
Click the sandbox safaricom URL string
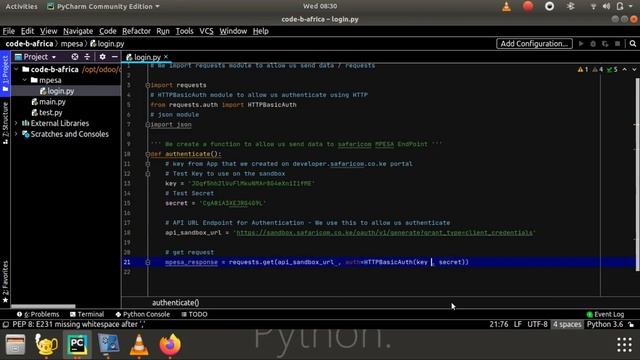coord(384,233)
